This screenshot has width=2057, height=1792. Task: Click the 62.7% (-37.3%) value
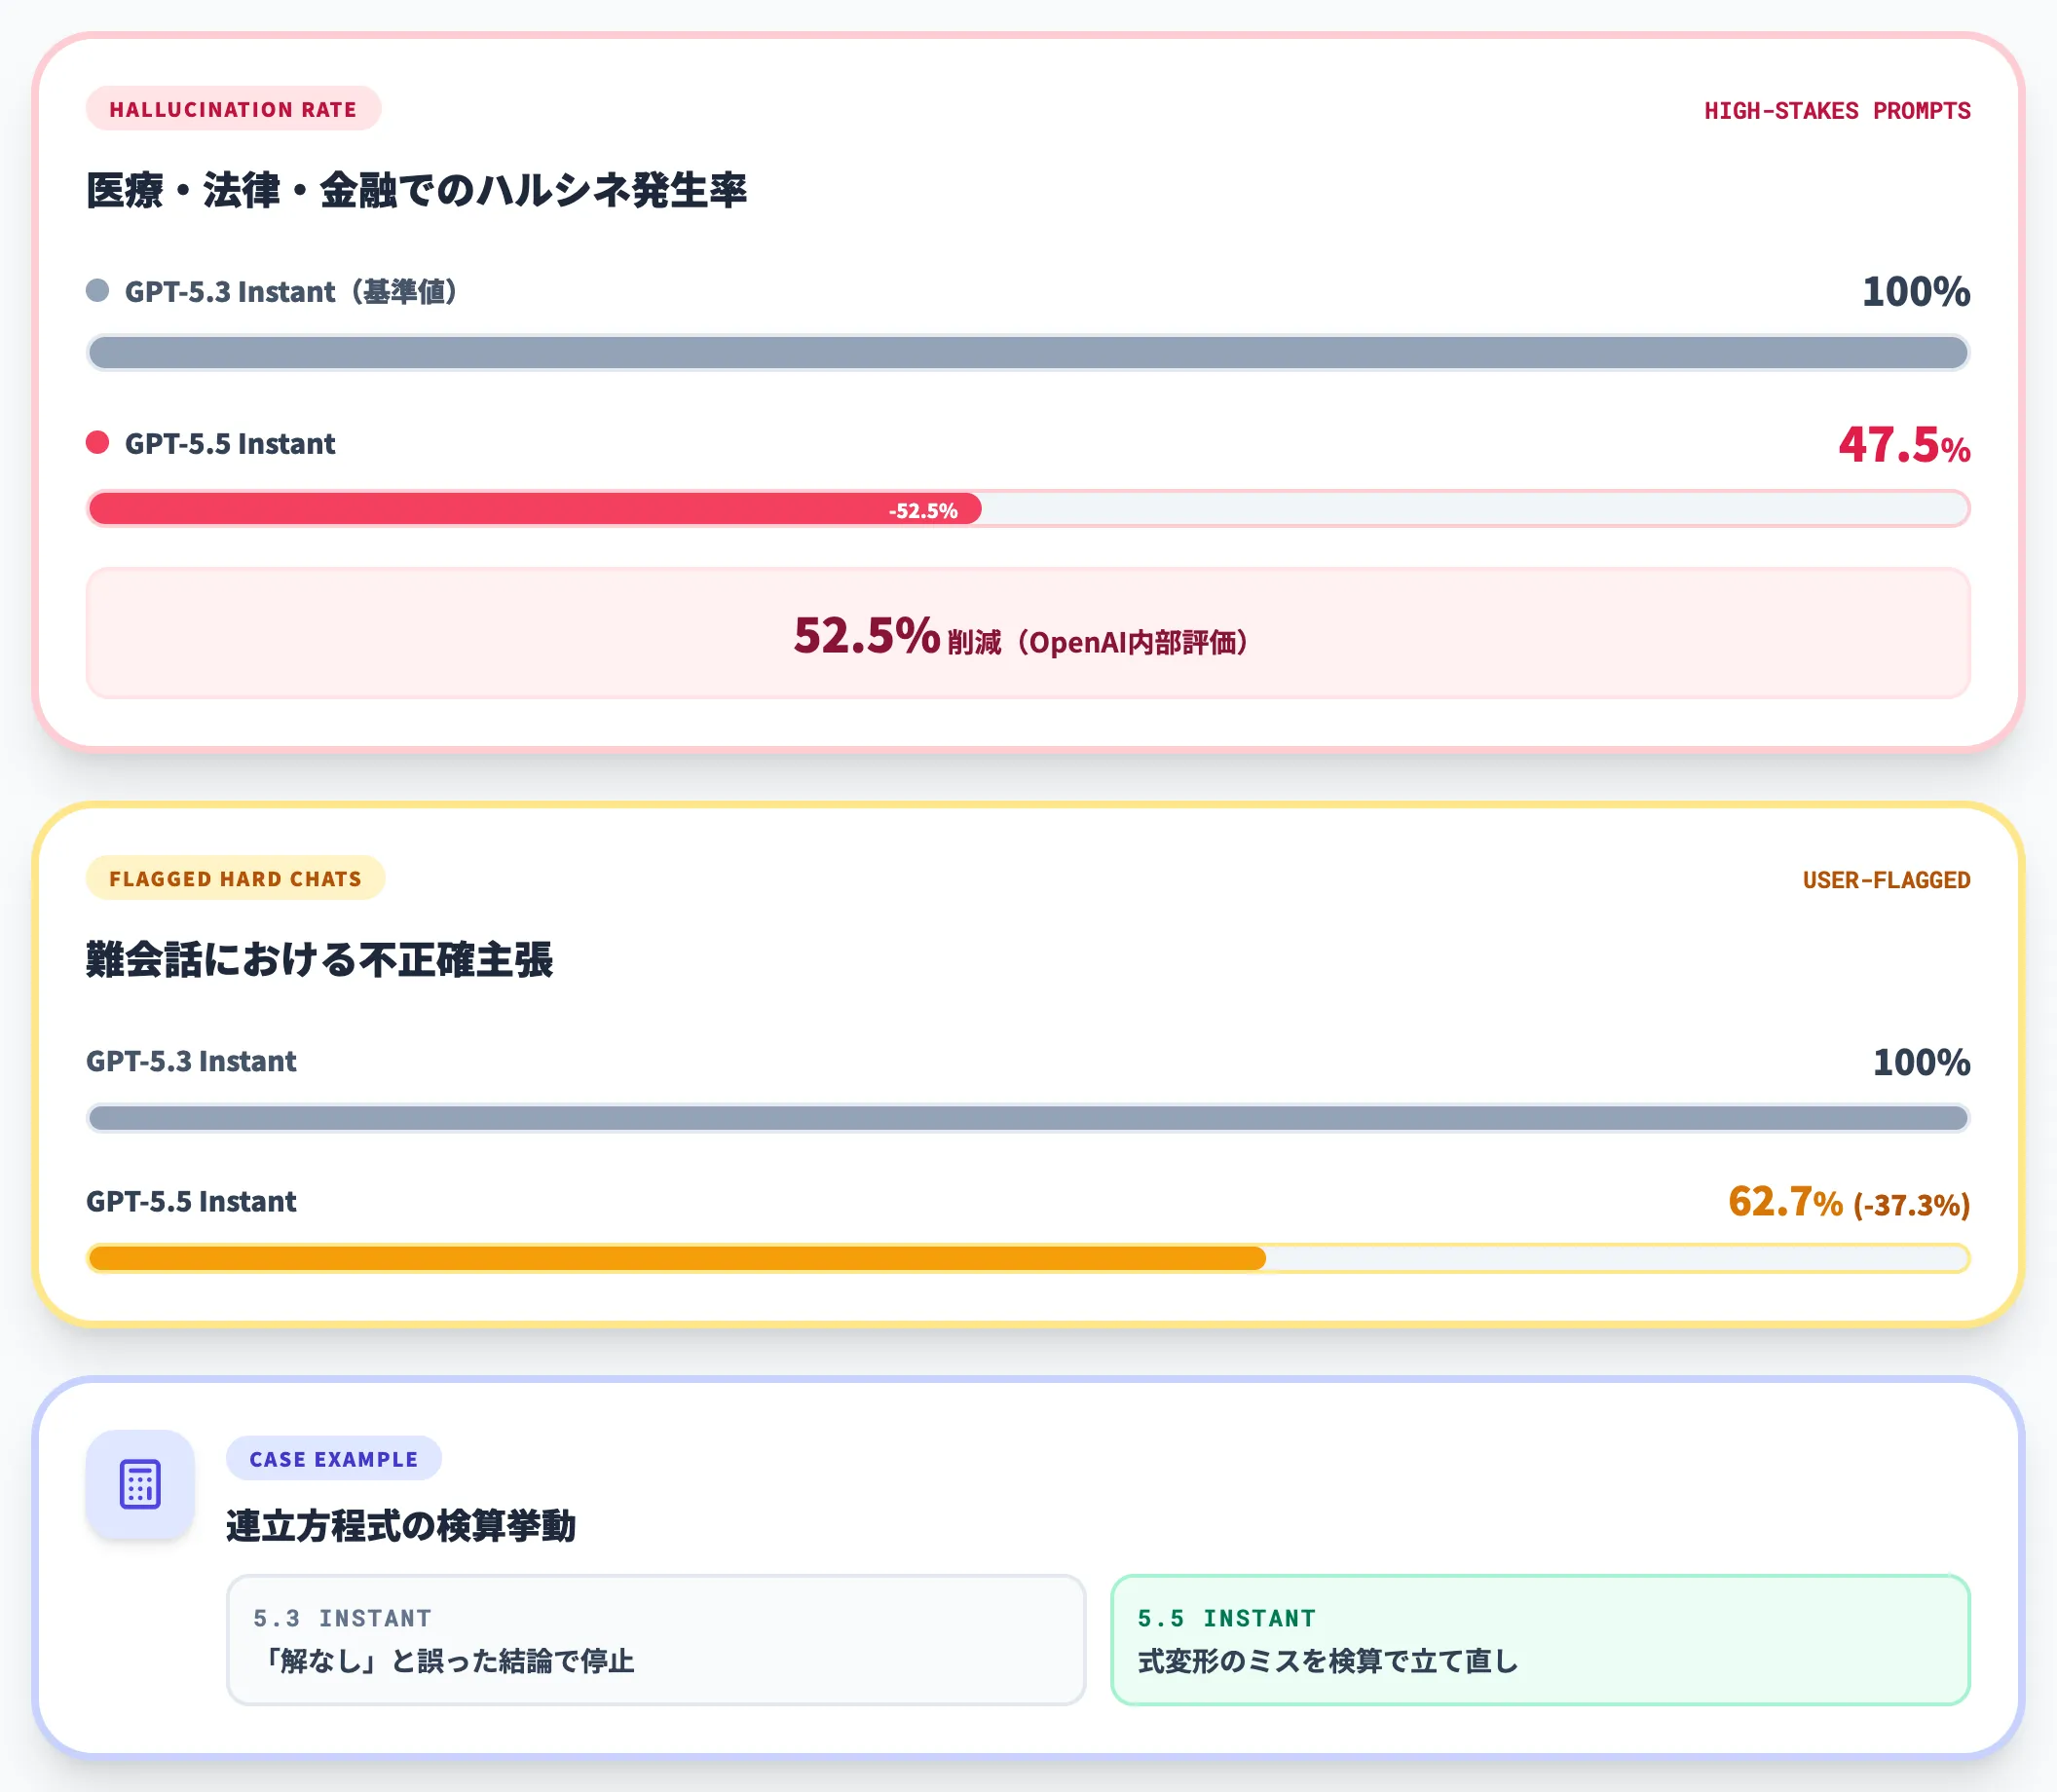(x=1849, y=1202)
